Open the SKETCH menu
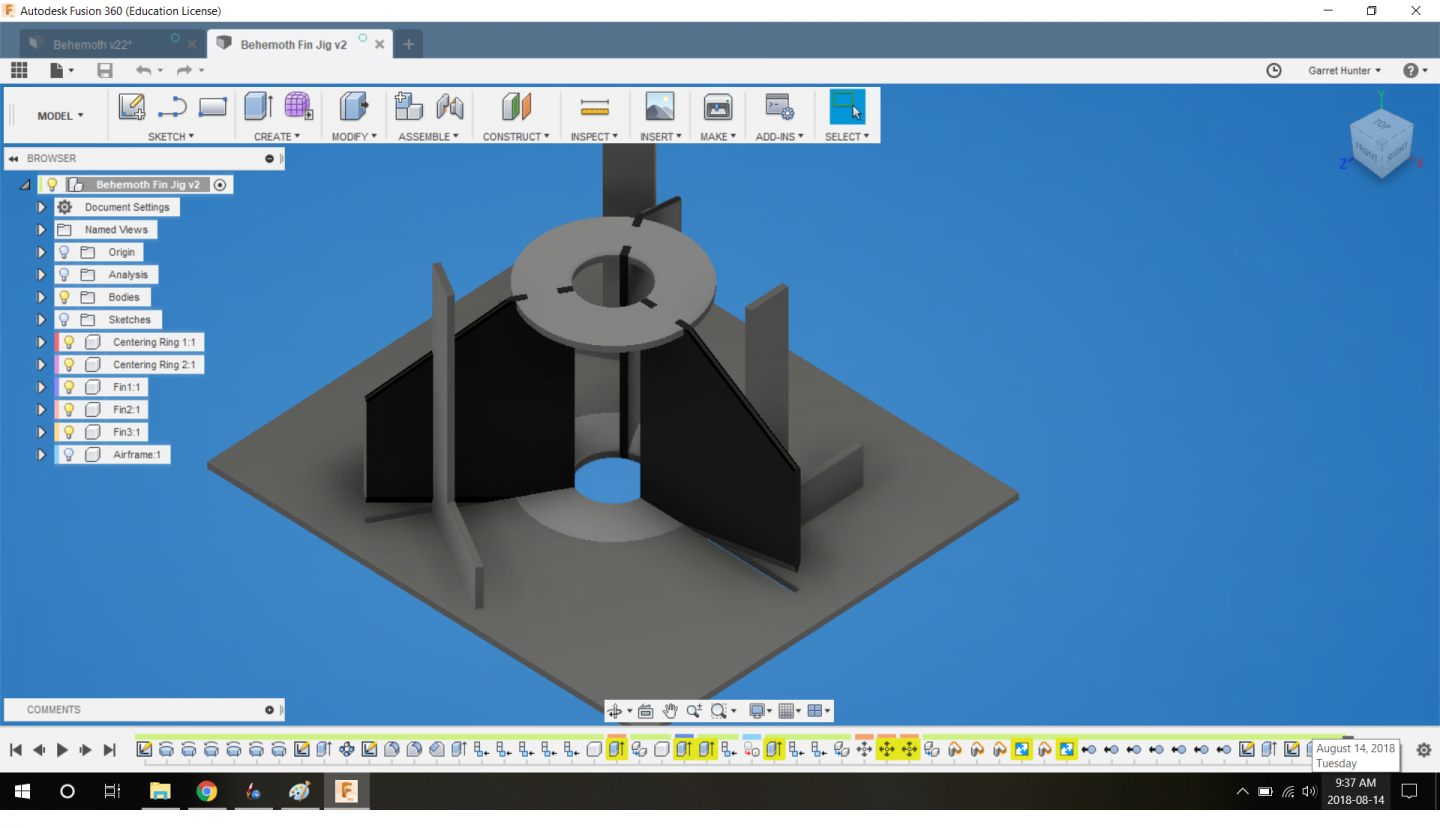 171,136
